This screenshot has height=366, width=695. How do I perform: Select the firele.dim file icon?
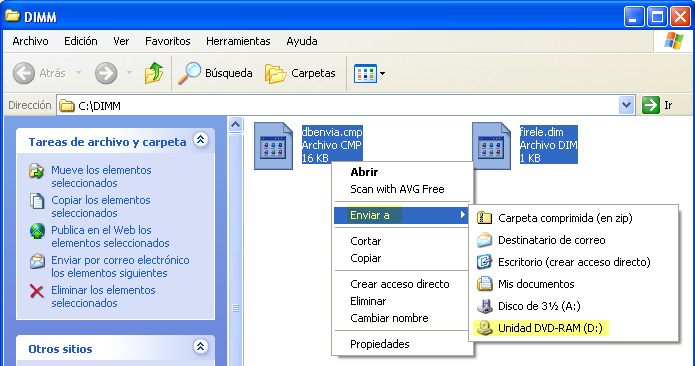tap(491, 146)
